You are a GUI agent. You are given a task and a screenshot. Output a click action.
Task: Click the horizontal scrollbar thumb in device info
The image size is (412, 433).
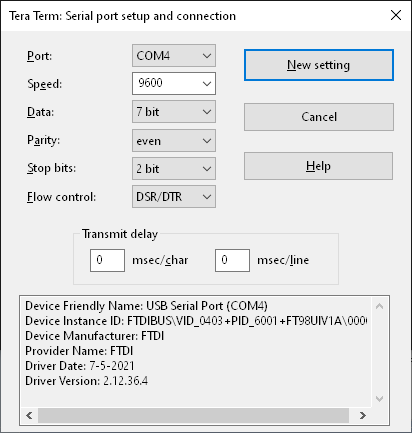(193, 415)
